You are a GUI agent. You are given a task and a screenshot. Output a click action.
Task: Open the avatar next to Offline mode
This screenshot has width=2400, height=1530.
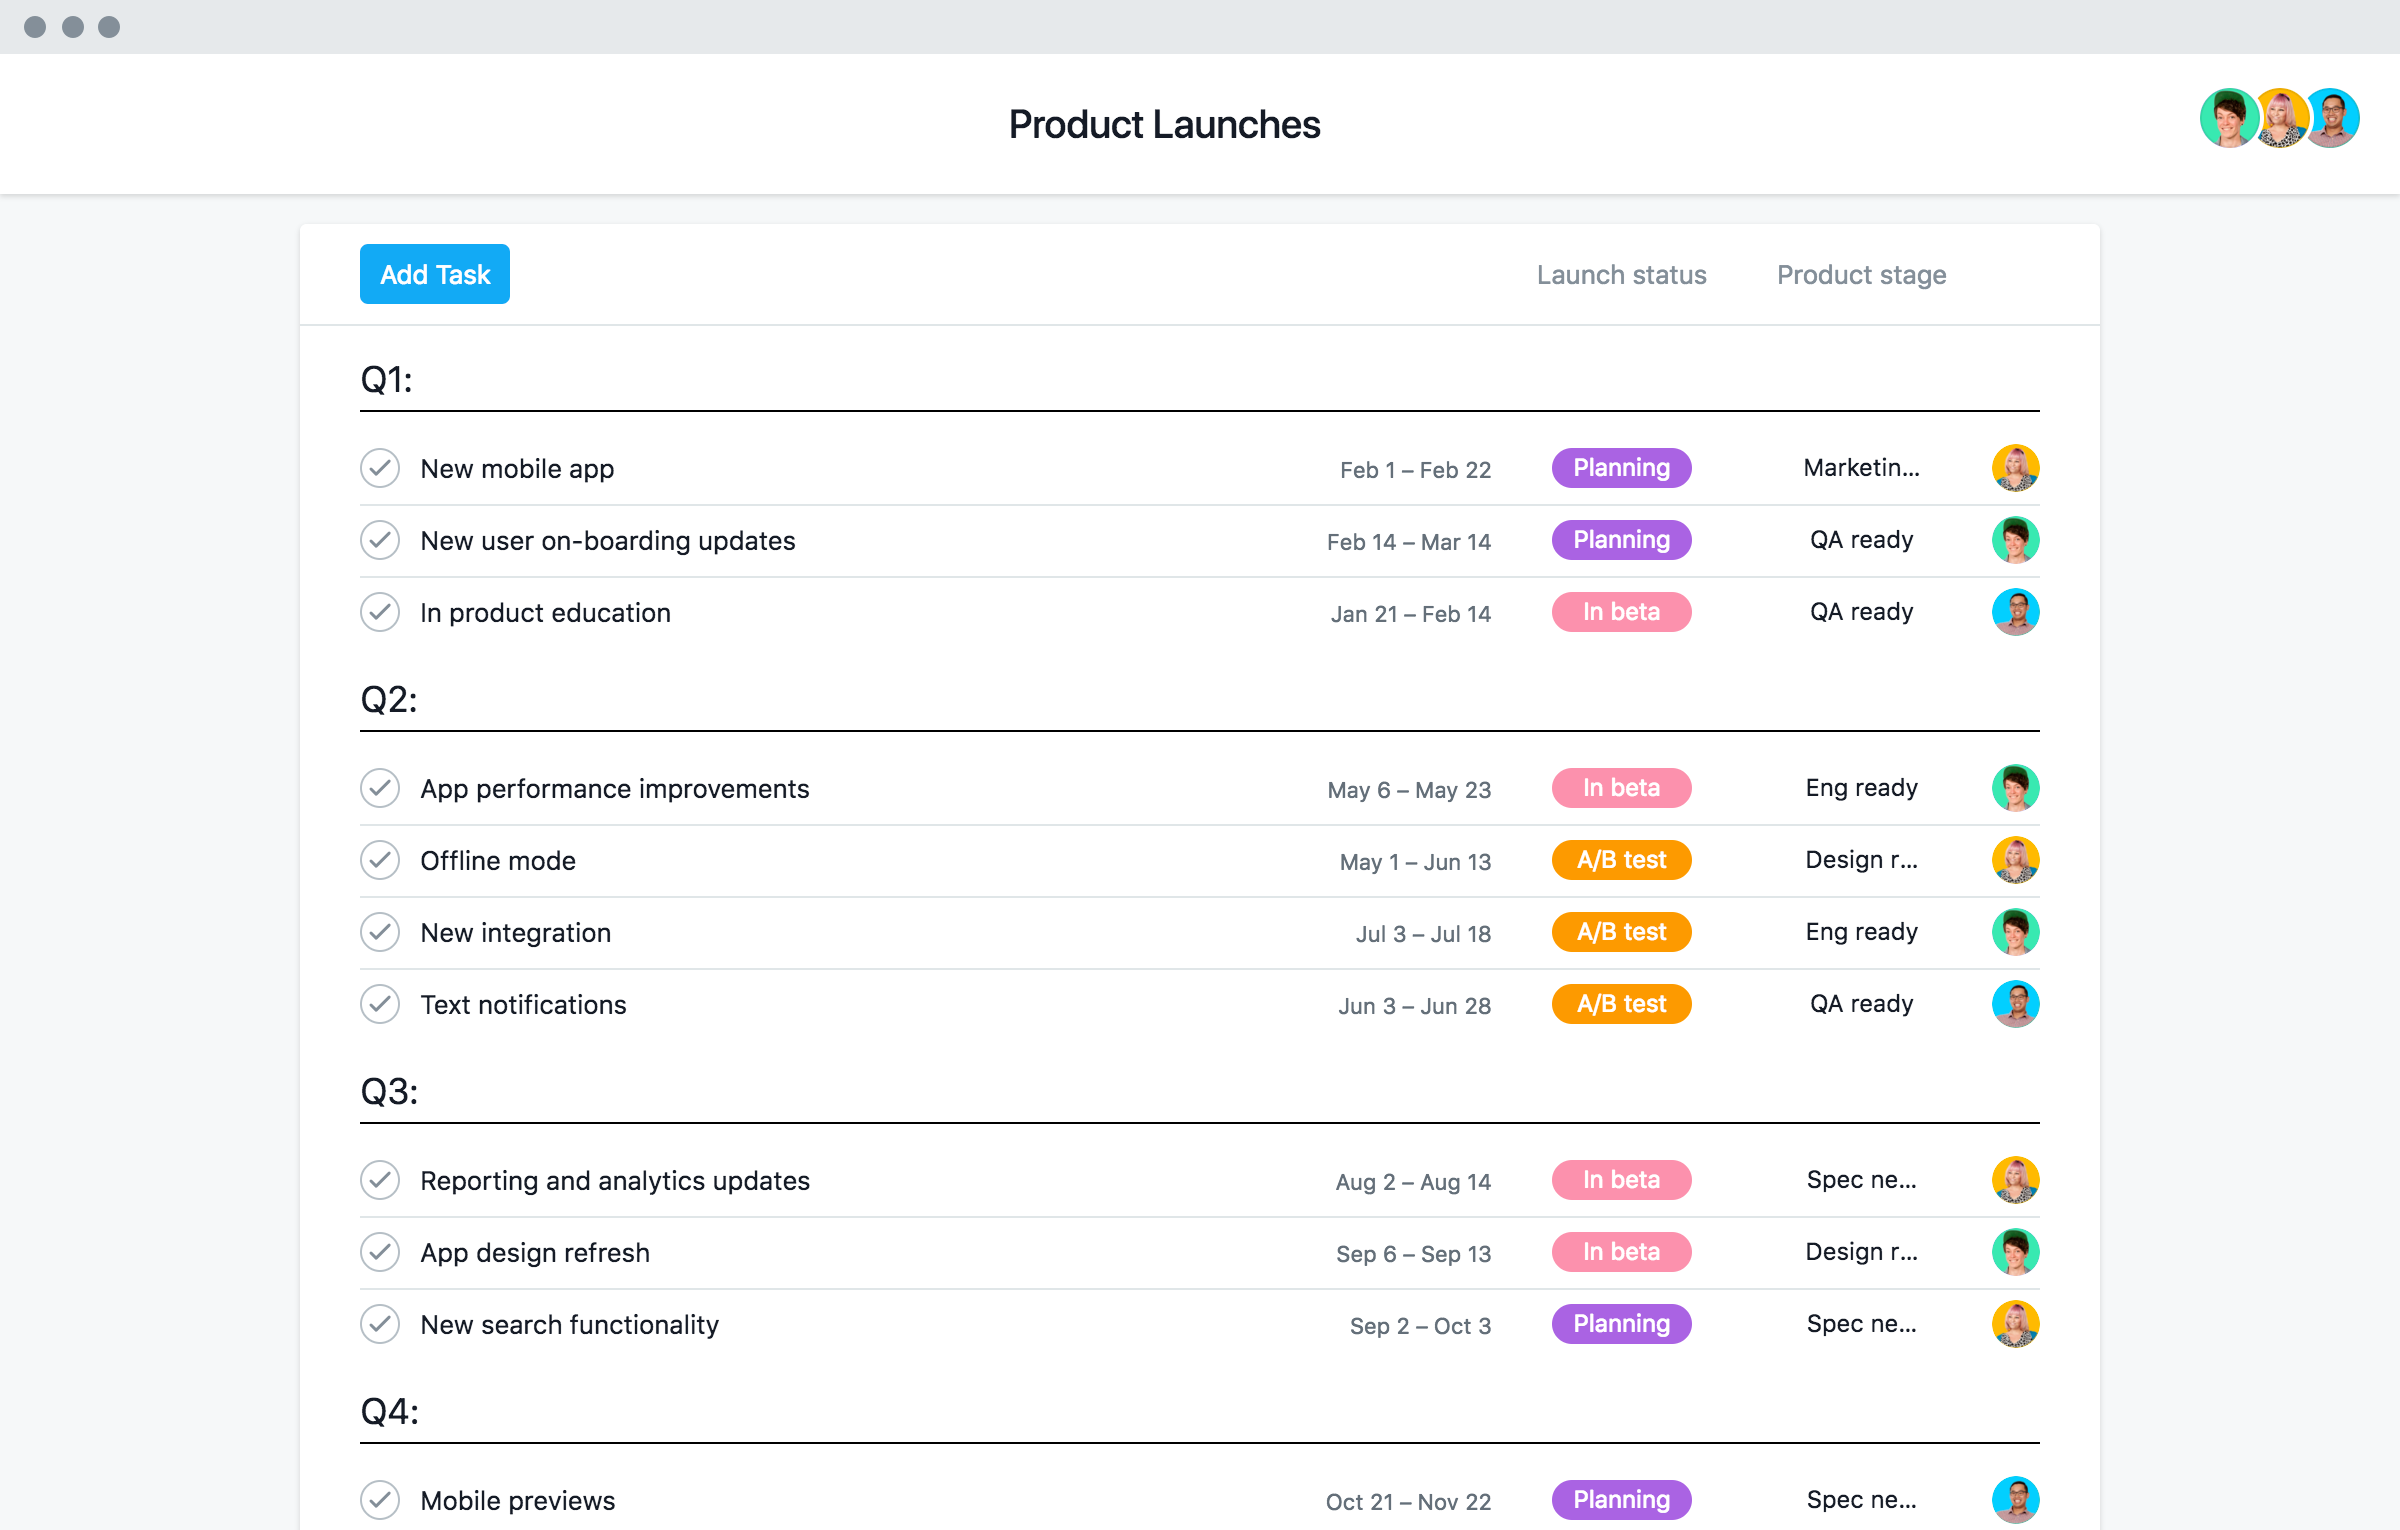(2016, 860)
